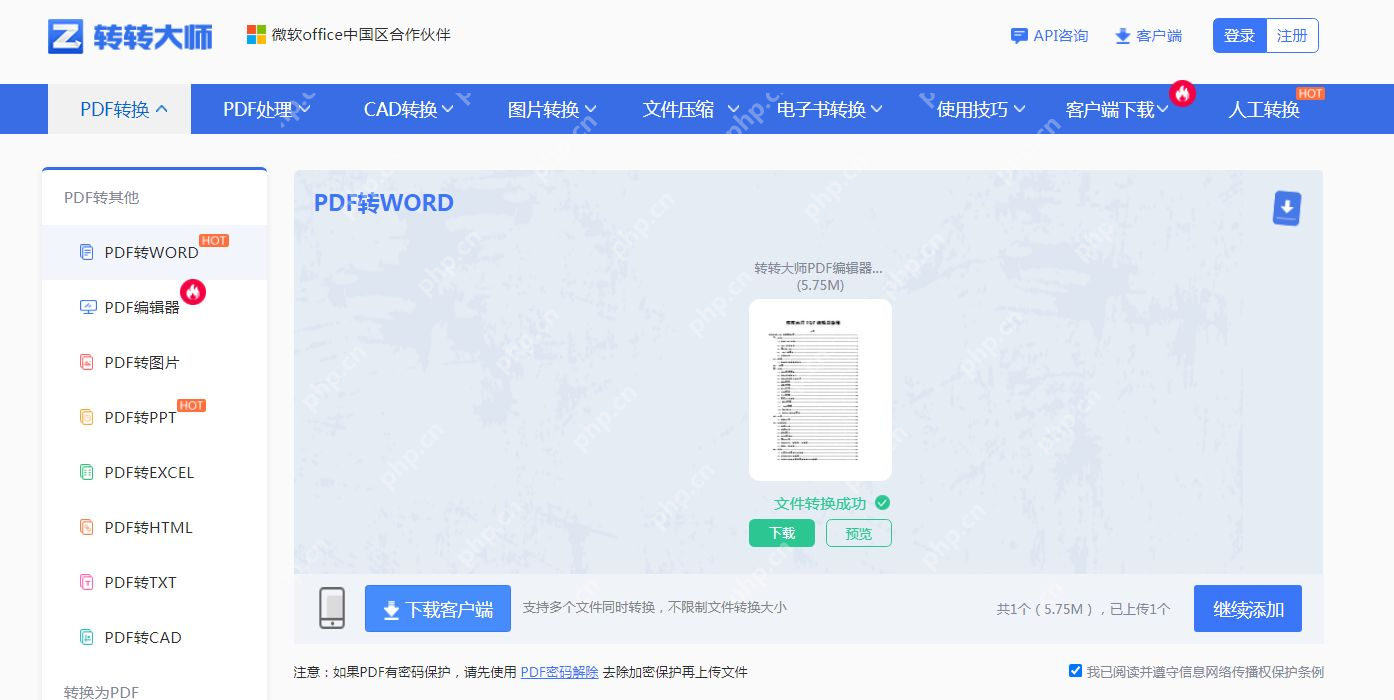Click the mobile phone icon near the bottom
The width and height of the screenshot is (1394, 700).
tap(331, 608)
